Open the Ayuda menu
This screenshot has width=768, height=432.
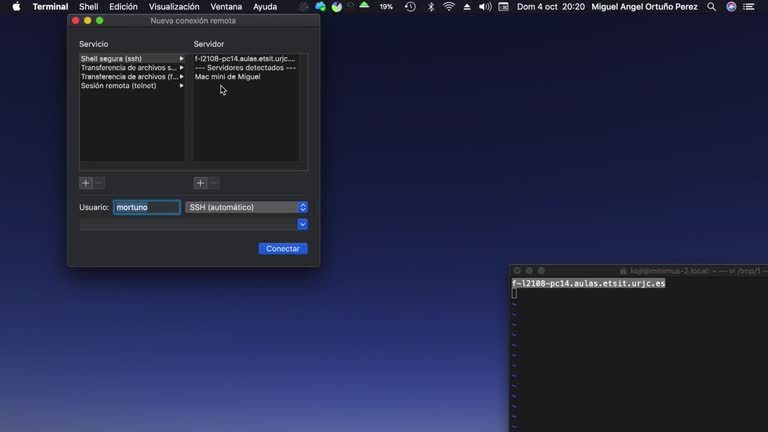click(265, 7)
